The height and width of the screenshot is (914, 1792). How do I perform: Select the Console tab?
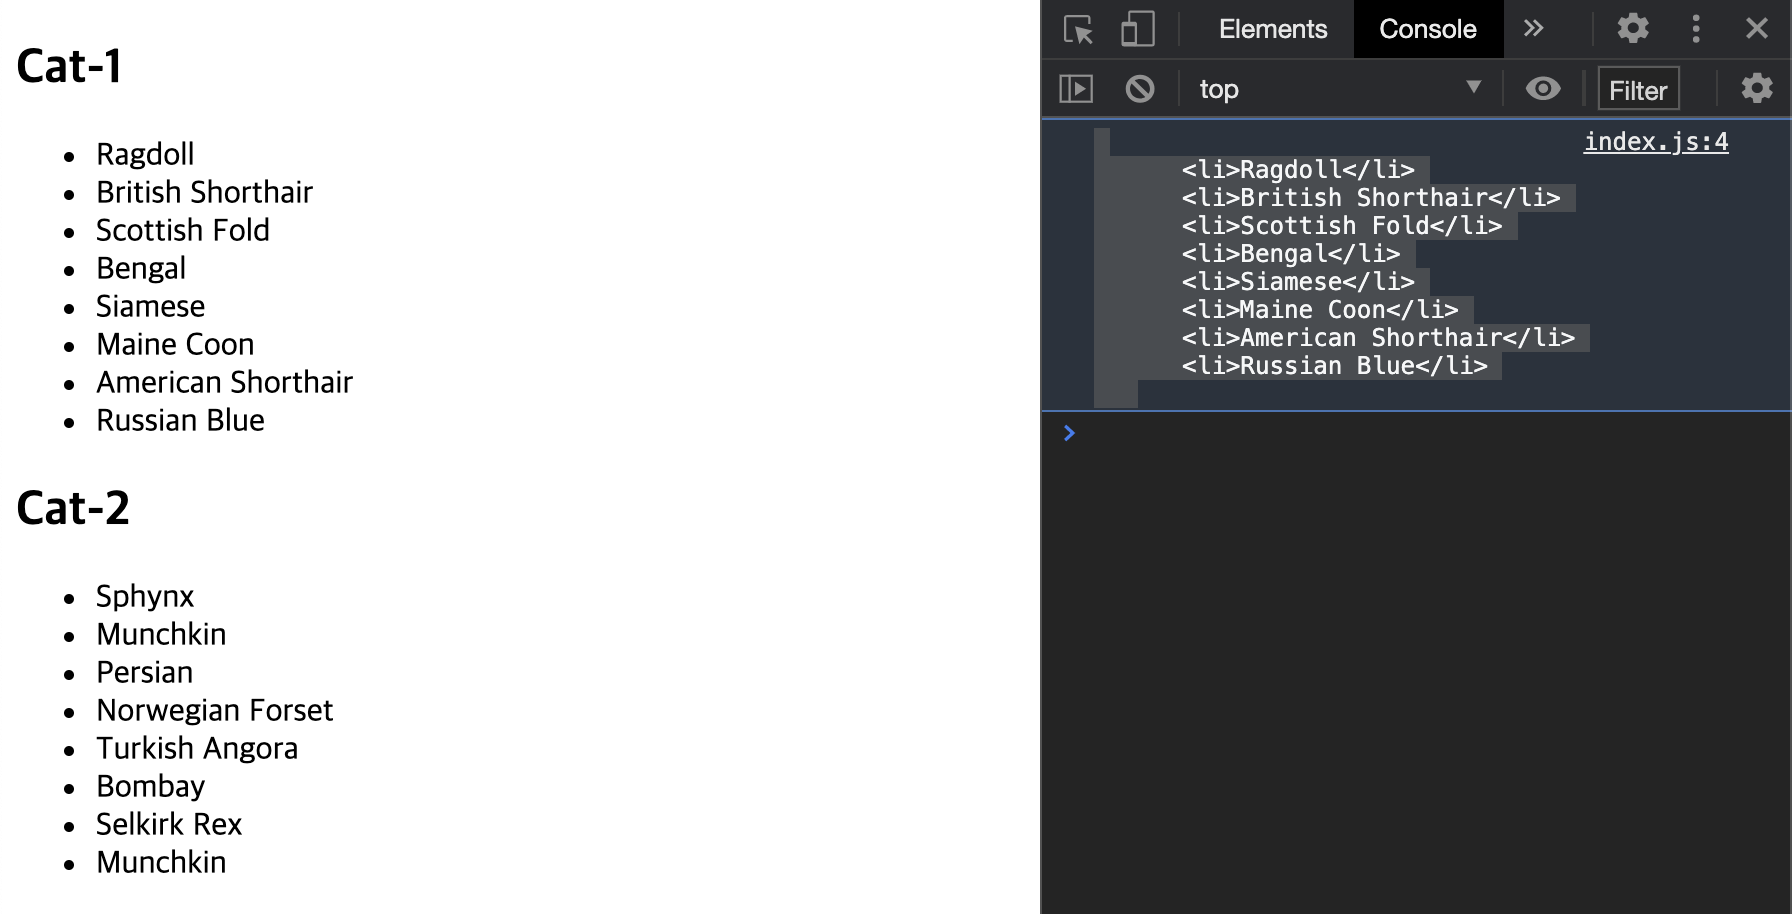point(1427,29)
